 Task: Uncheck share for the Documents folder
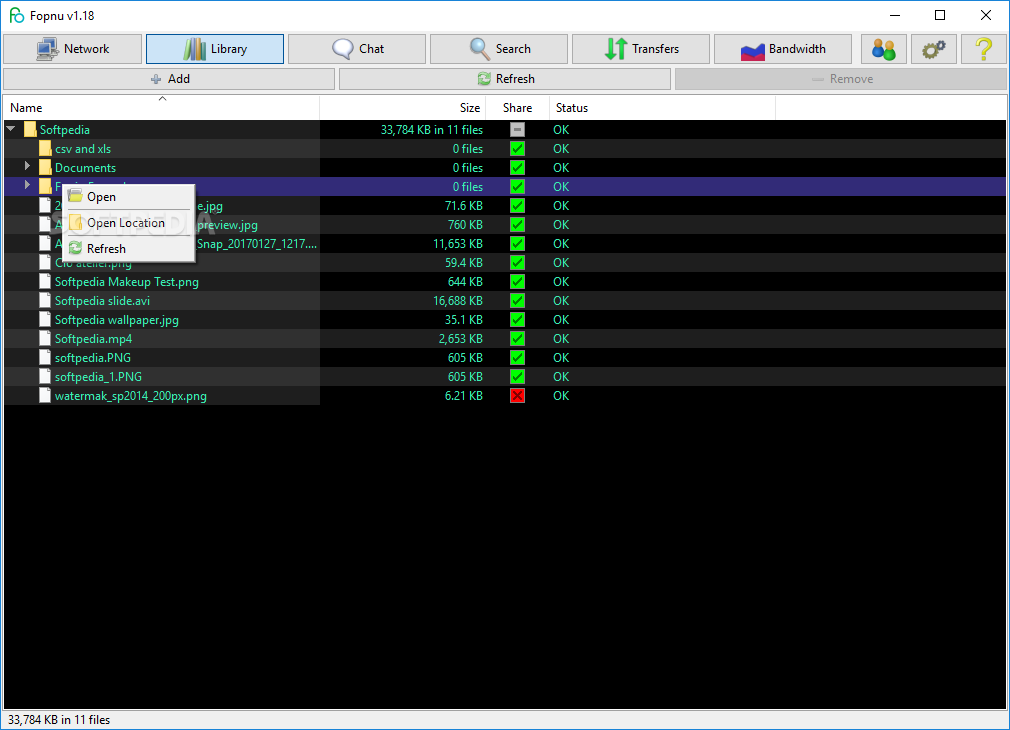coord(517,168)
